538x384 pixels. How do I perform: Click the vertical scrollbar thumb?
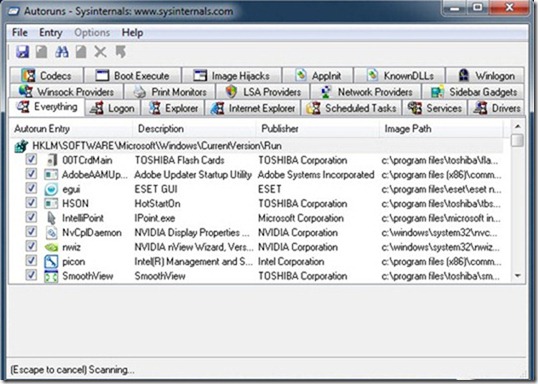[517, 140]
